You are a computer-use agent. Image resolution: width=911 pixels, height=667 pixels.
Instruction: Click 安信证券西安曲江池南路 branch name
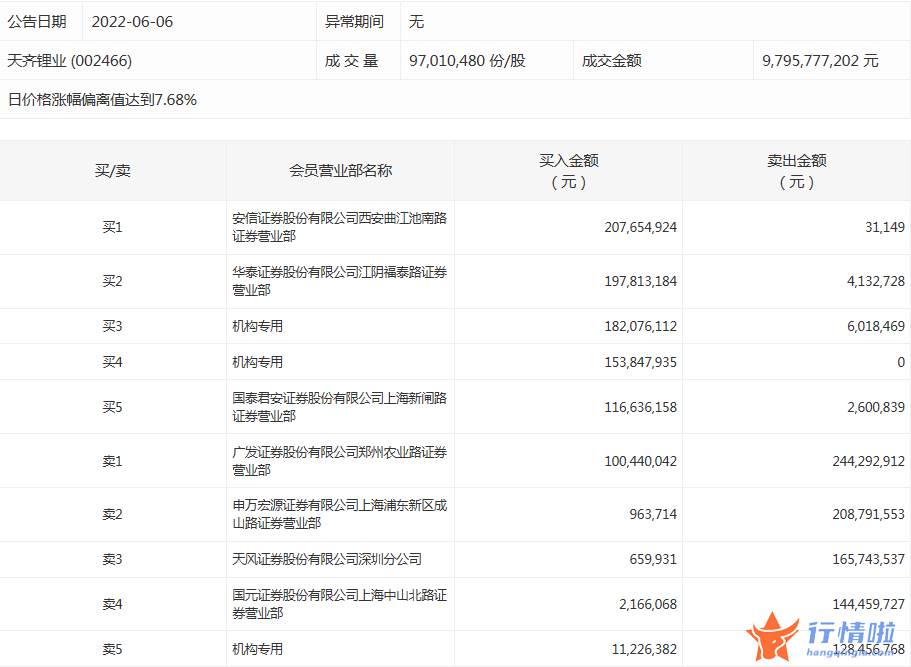pyautogui.click(x=339, y=227)
